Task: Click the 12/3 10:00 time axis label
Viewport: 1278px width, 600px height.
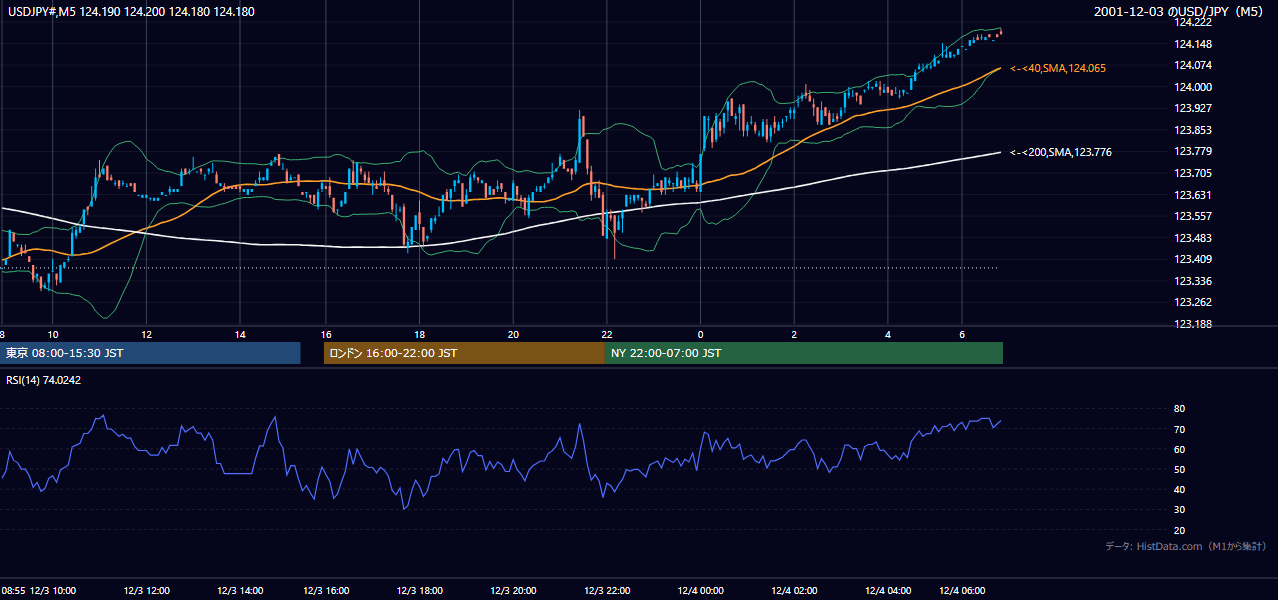Action: pyautogui.click(x=53, y=590)
